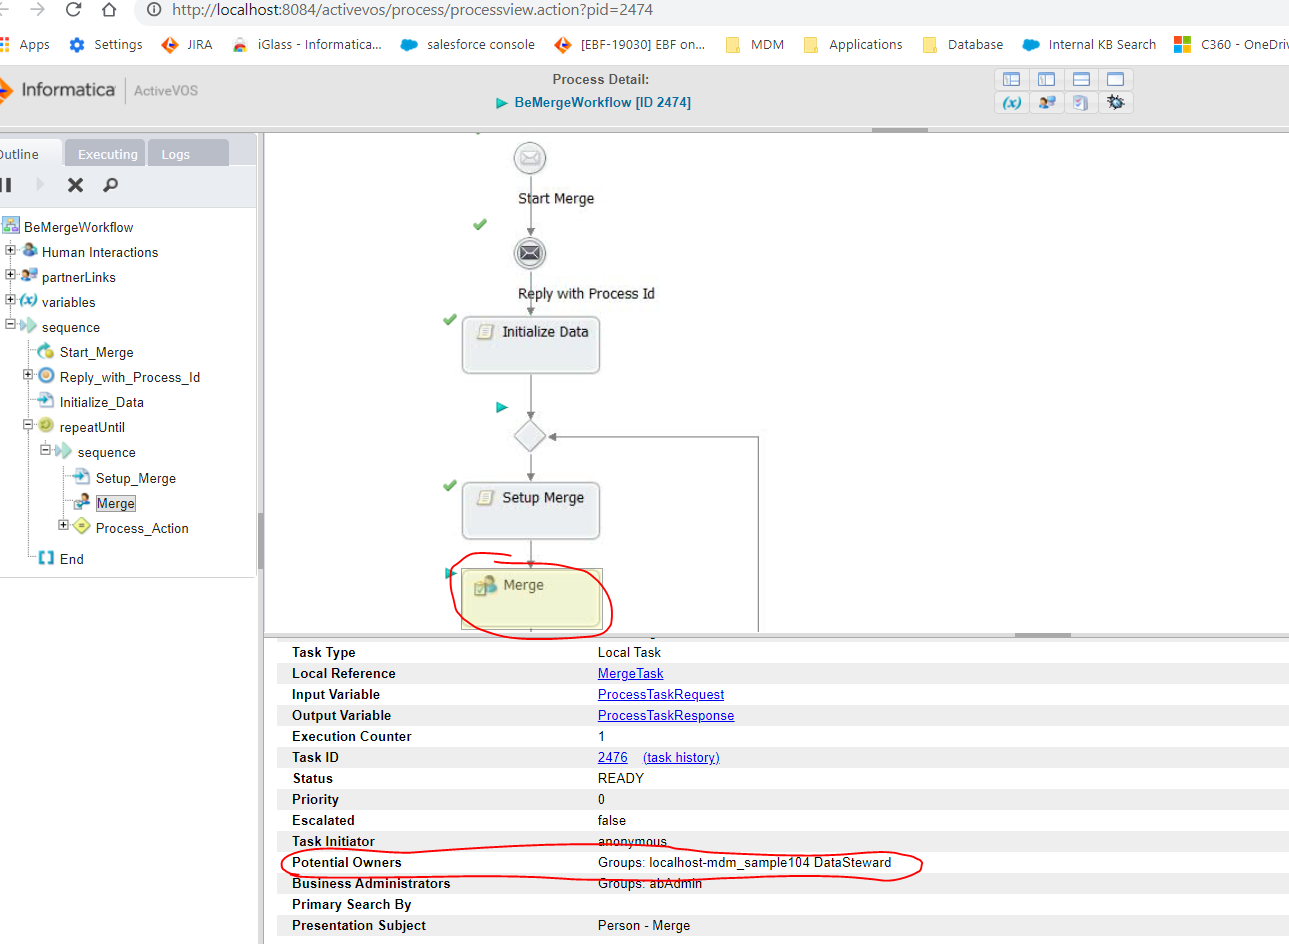Open the process variables (x) view
The width and height of the screenshot is (1289, 944).
pyautogui.click(x=1012, y=102)
